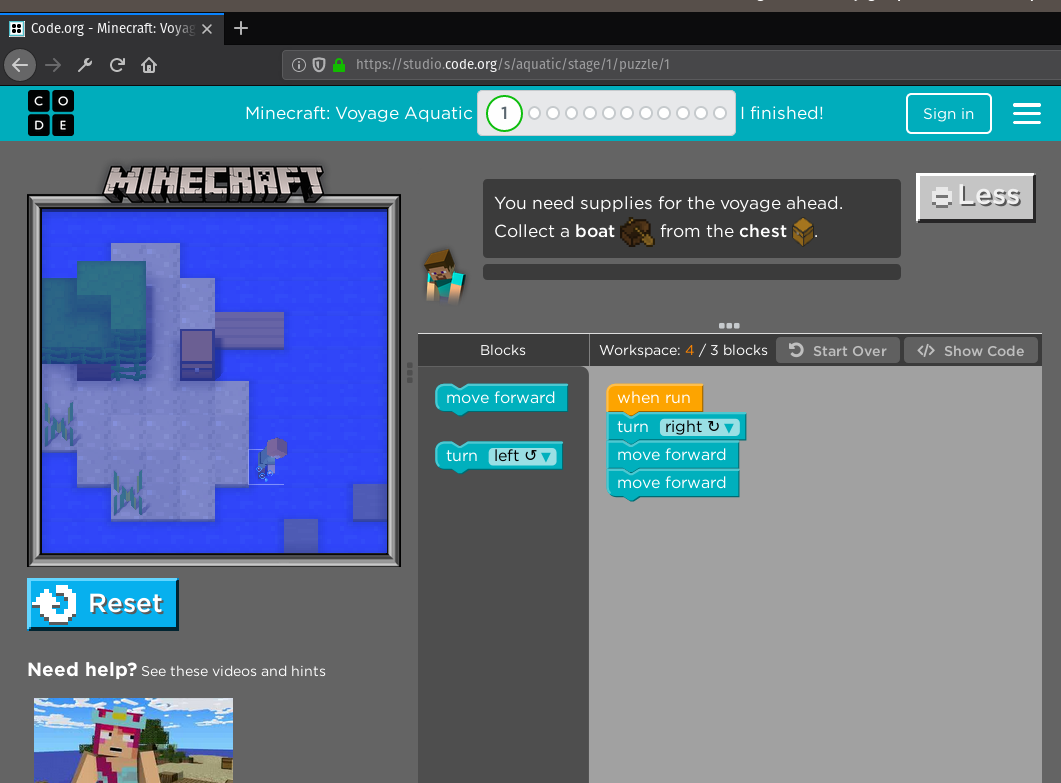Click the Code.org logo

[51, 113]
